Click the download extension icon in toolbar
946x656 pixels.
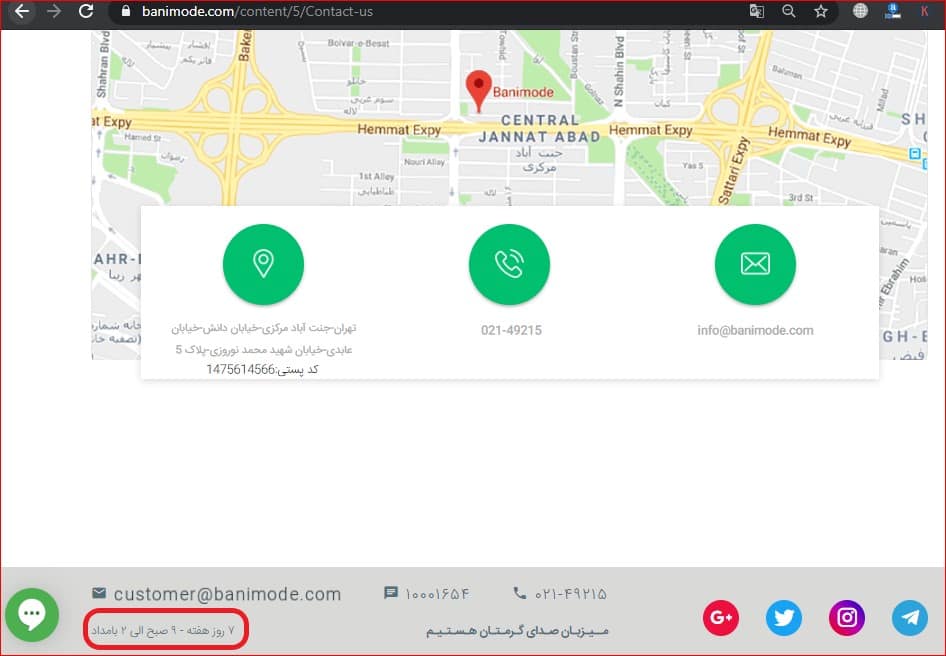pos(892,11)
